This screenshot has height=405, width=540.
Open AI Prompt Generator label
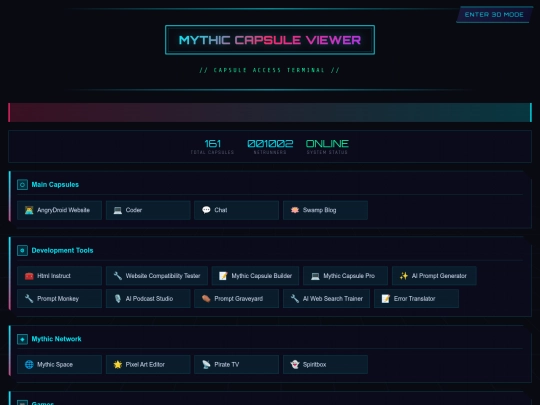click(439, 276)
